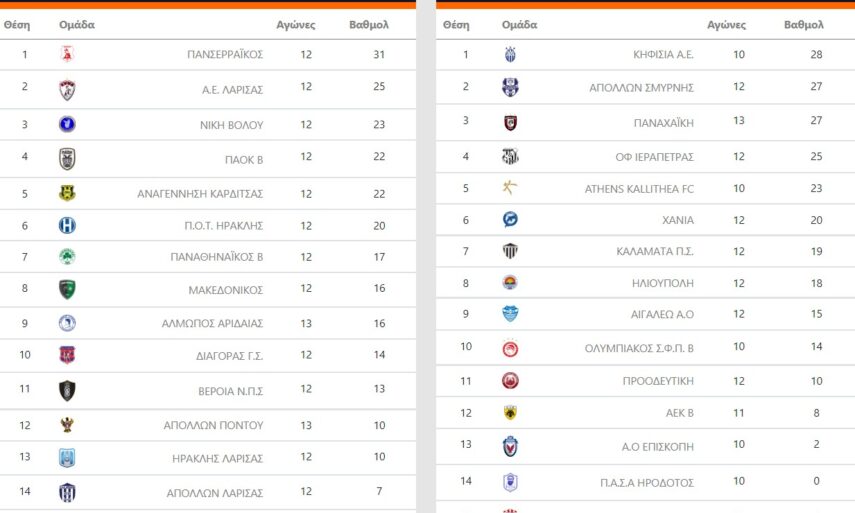Select the ΟΦ Ιεράπετρας team name

654,157
